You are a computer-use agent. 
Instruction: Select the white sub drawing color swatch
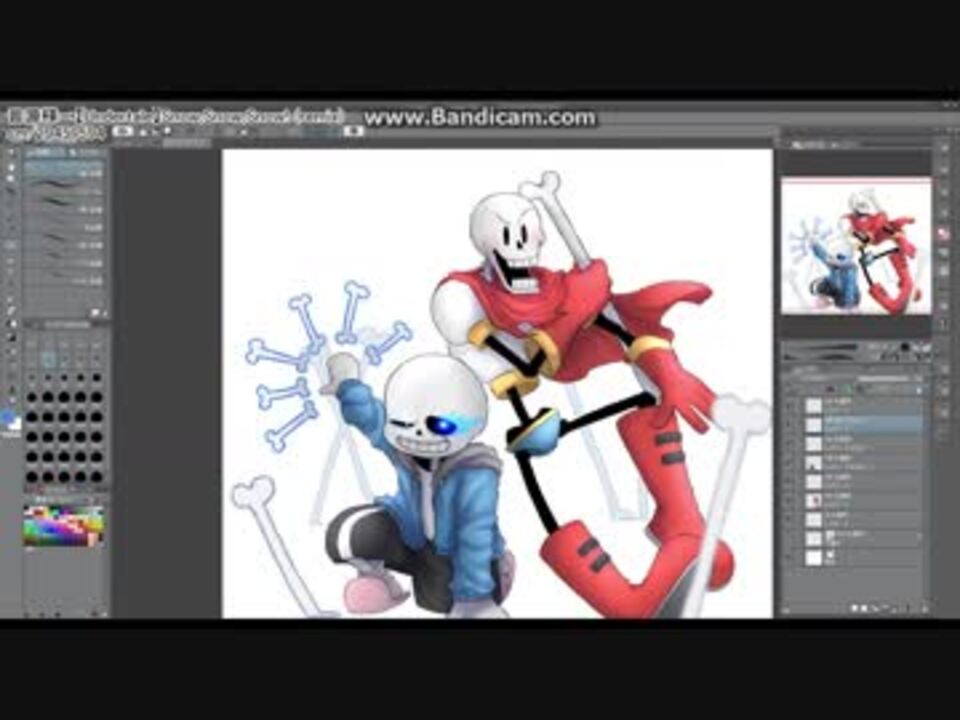[15, 424]
